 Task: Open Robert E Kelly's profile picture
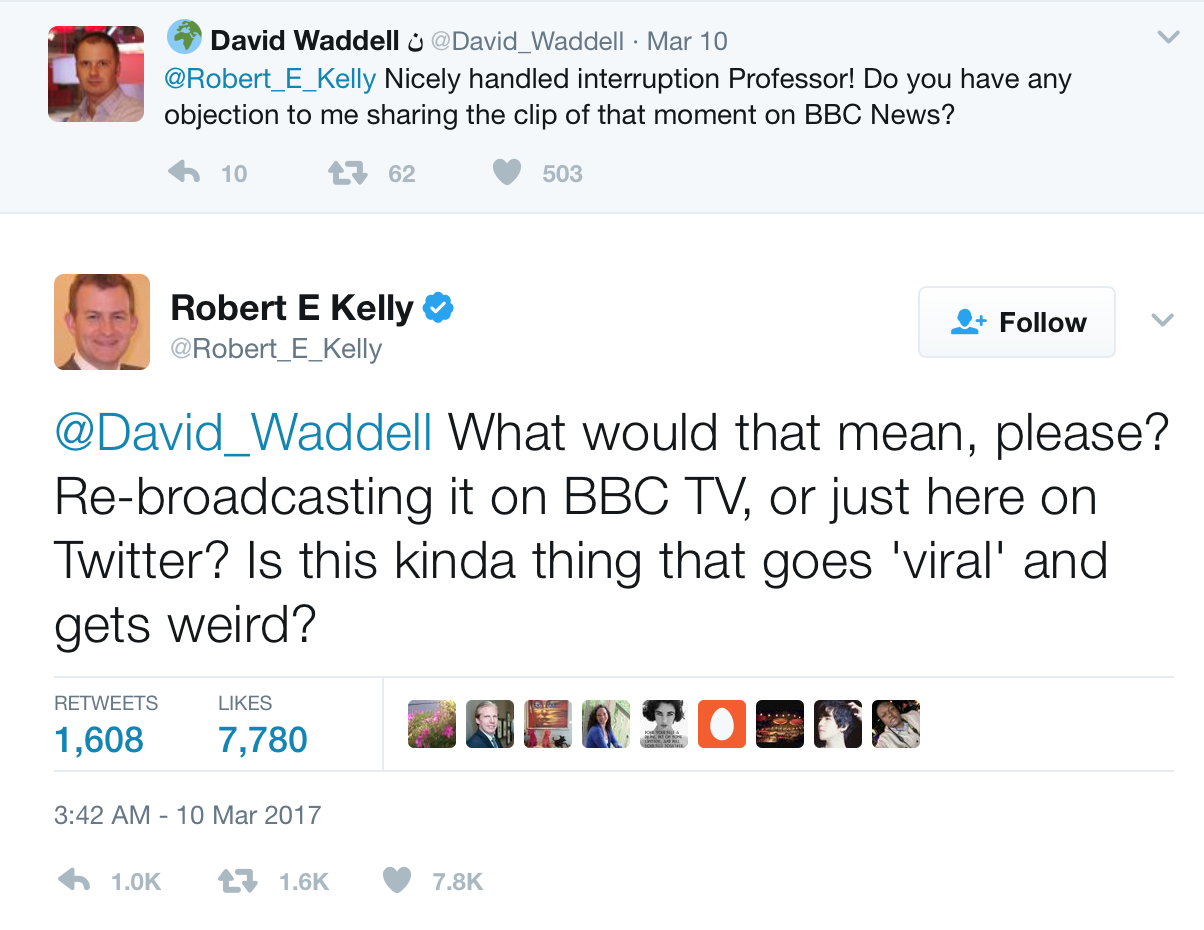click(x=102, y=322)
